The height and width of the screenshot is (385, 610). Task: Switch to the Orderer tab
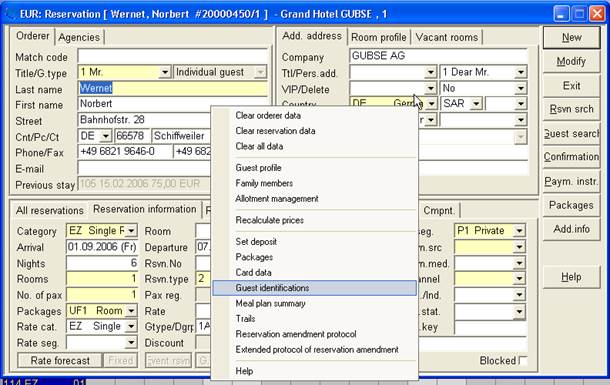32,36
